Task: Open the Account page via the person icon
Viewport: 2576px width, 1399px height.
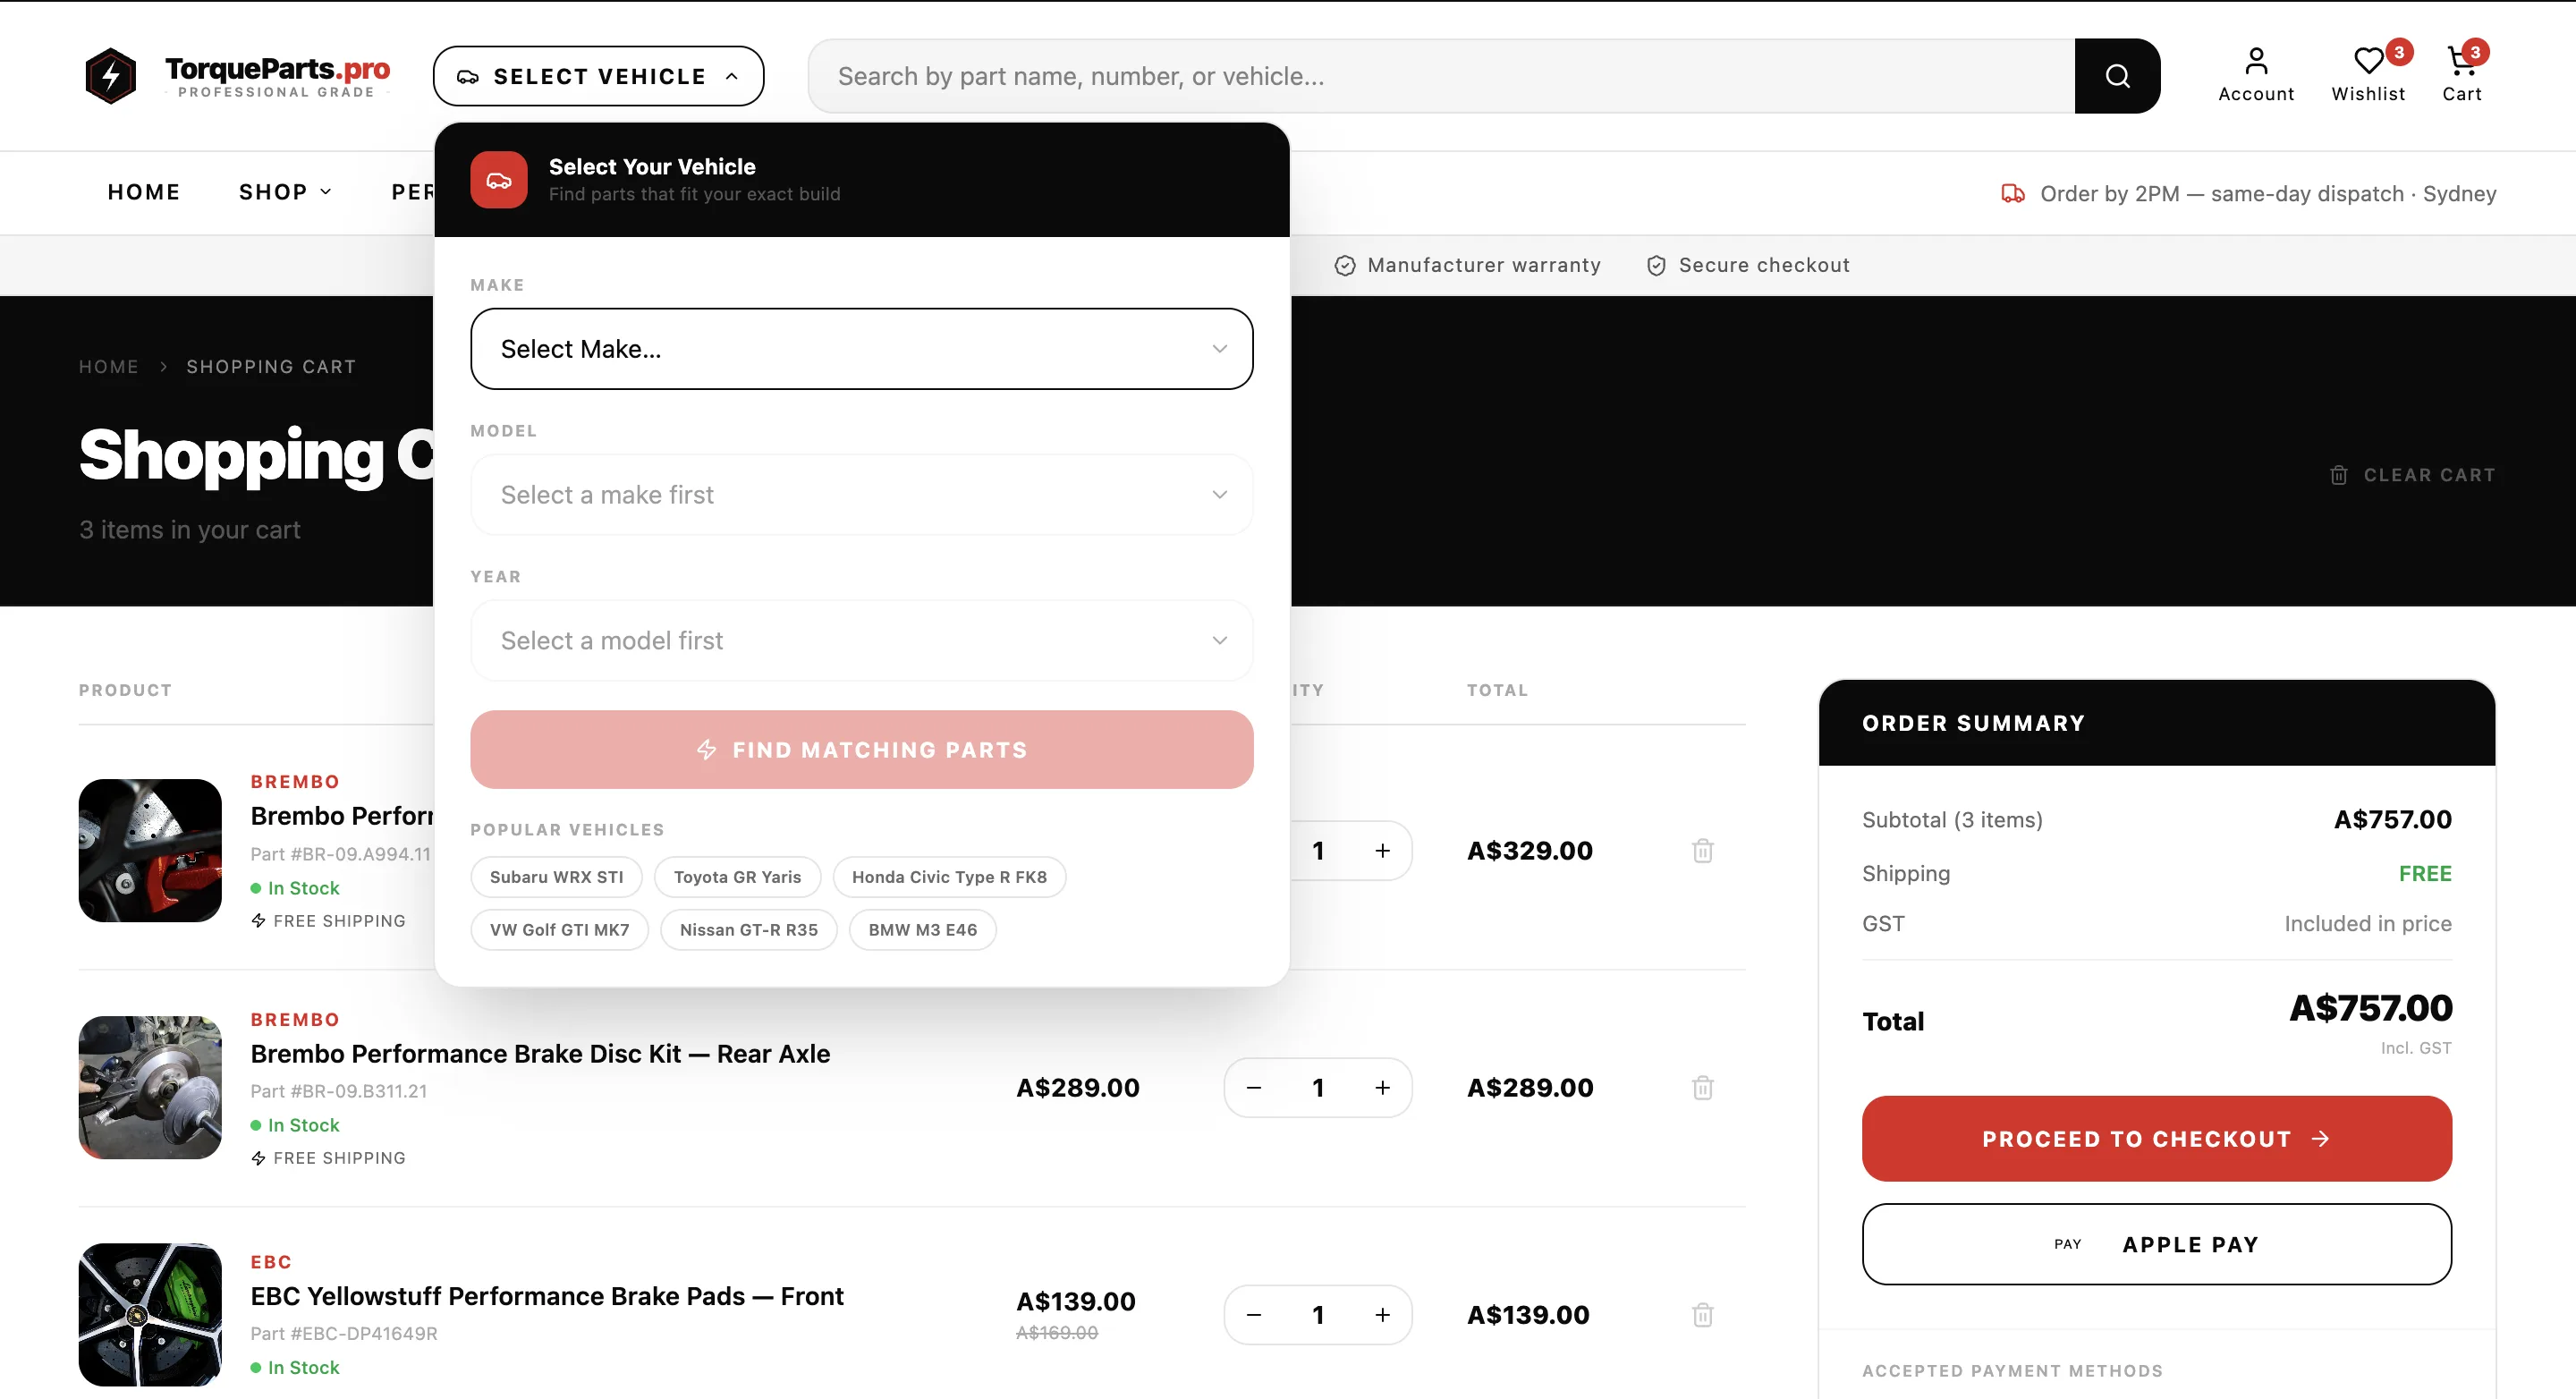Action: [2255, 60]
